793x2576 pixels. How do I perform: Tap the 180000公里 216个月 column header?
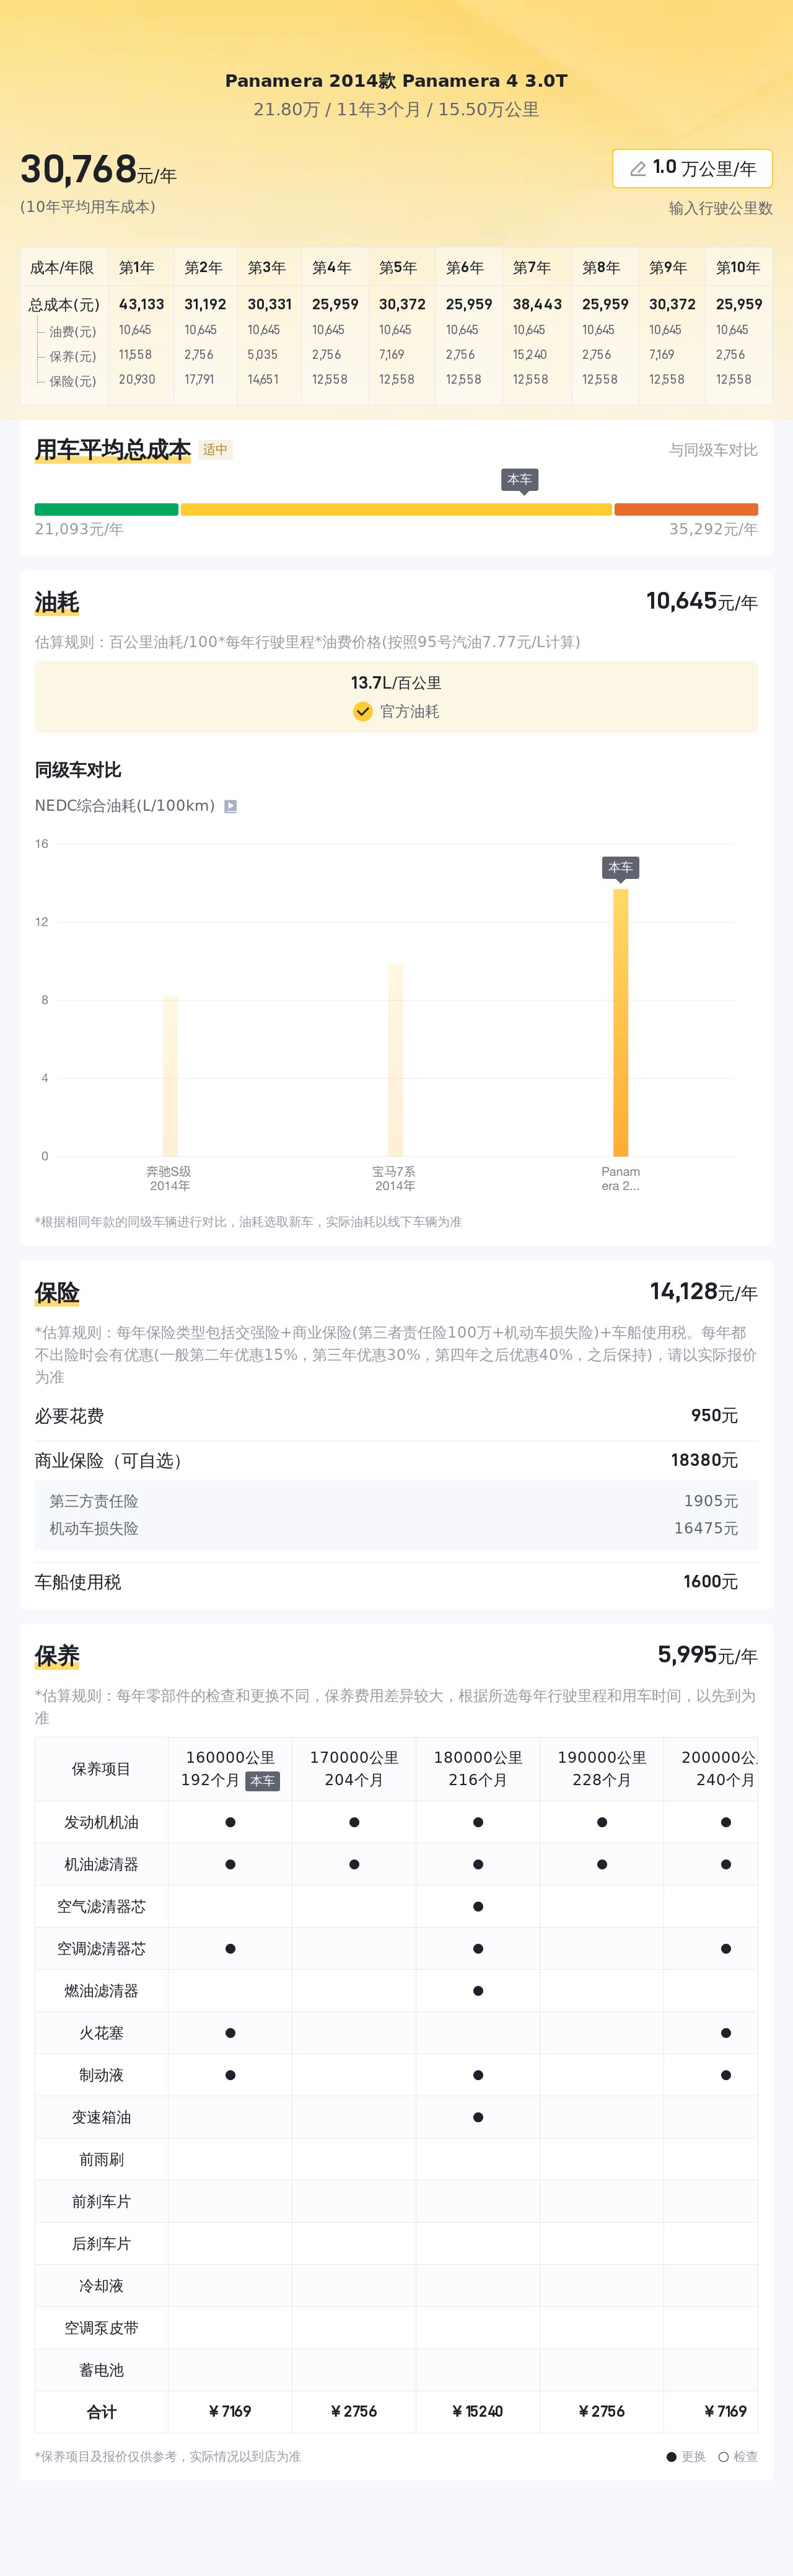coord(478,1768)
